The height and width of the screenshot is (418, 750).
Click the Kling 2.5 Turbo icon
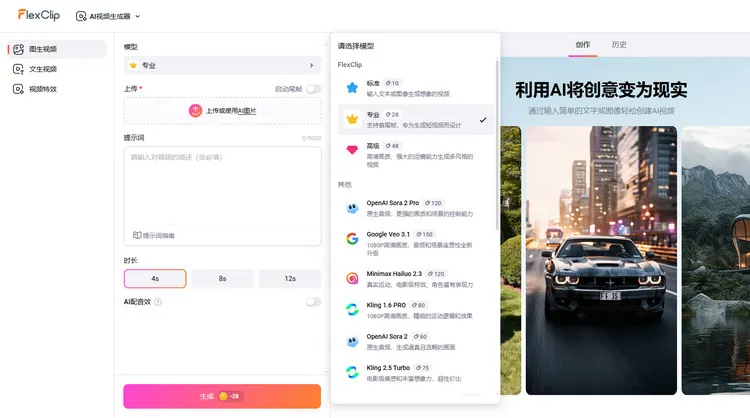pyautogui.click(x=352, y=372)
